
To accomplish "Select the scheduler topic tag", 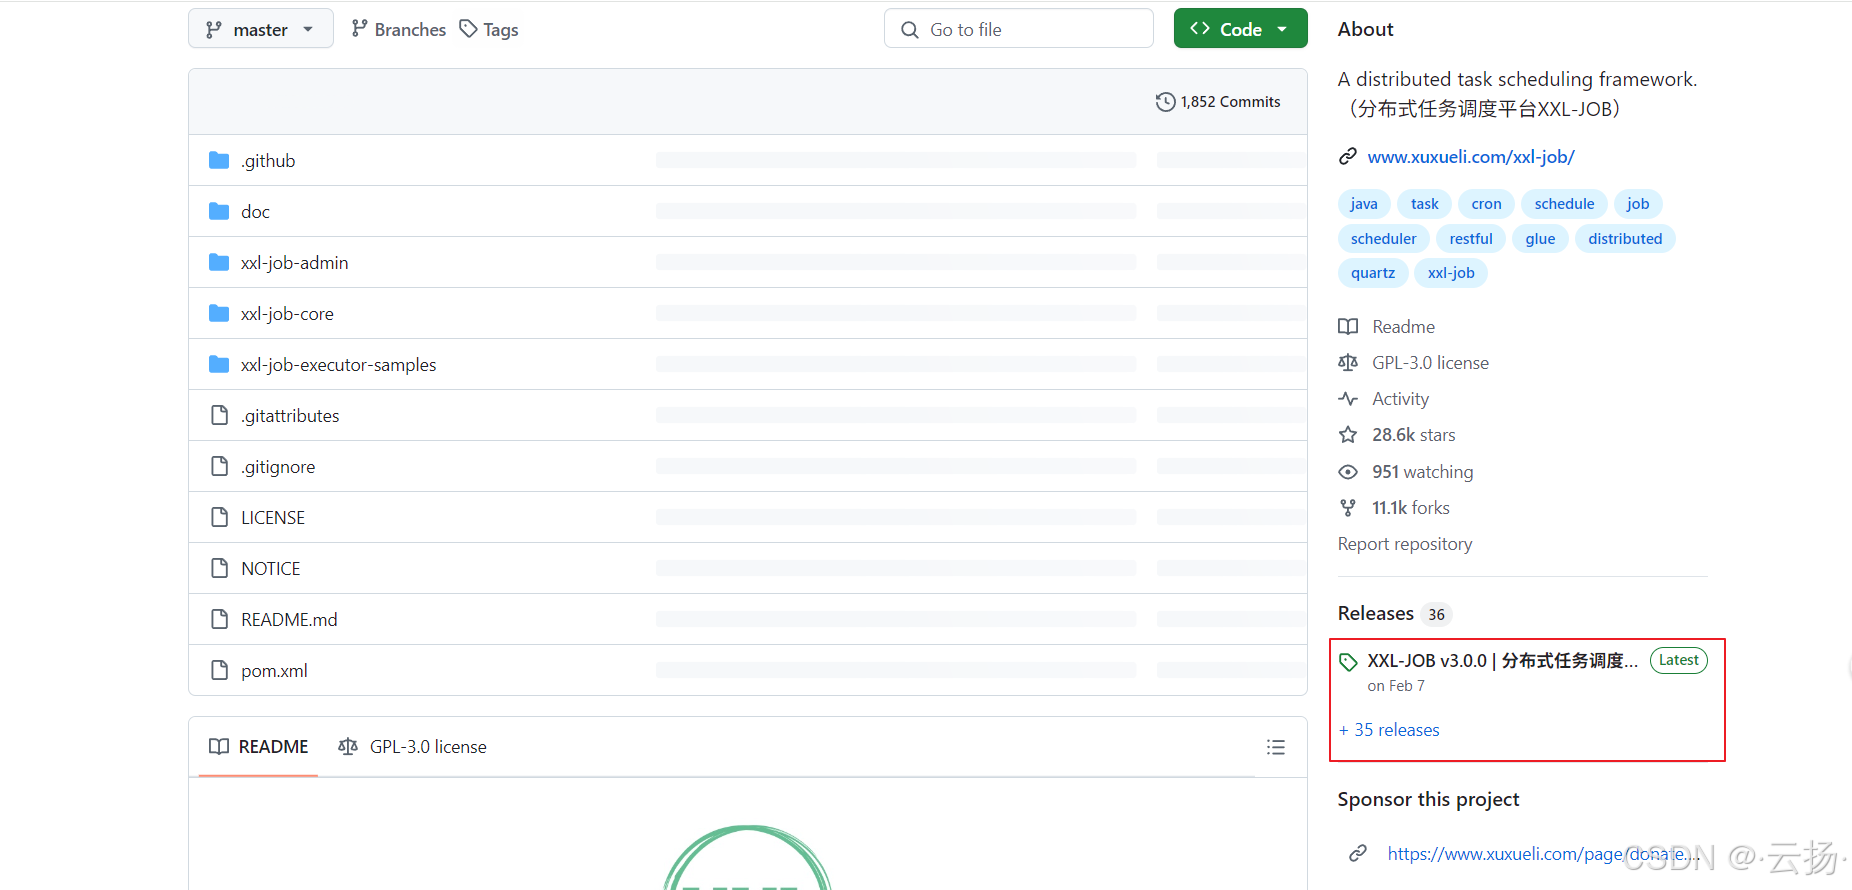I will pyautogui.click(x=1384, y=239).
